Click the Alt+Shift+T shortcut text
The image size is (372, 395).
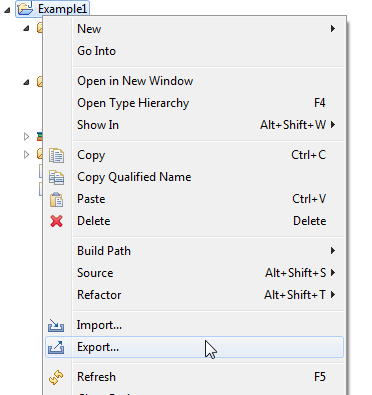click(295, 295)
